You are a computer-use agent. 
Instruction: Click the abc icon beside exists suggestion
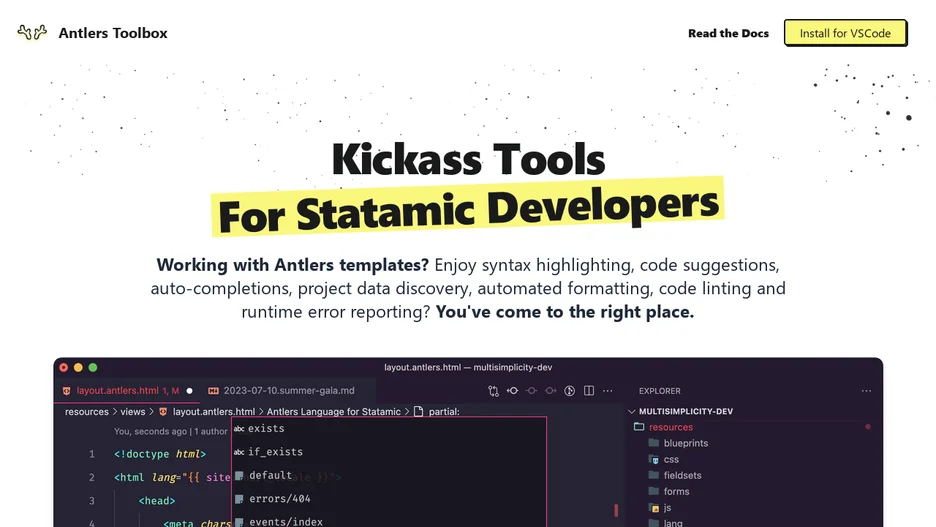239,429
